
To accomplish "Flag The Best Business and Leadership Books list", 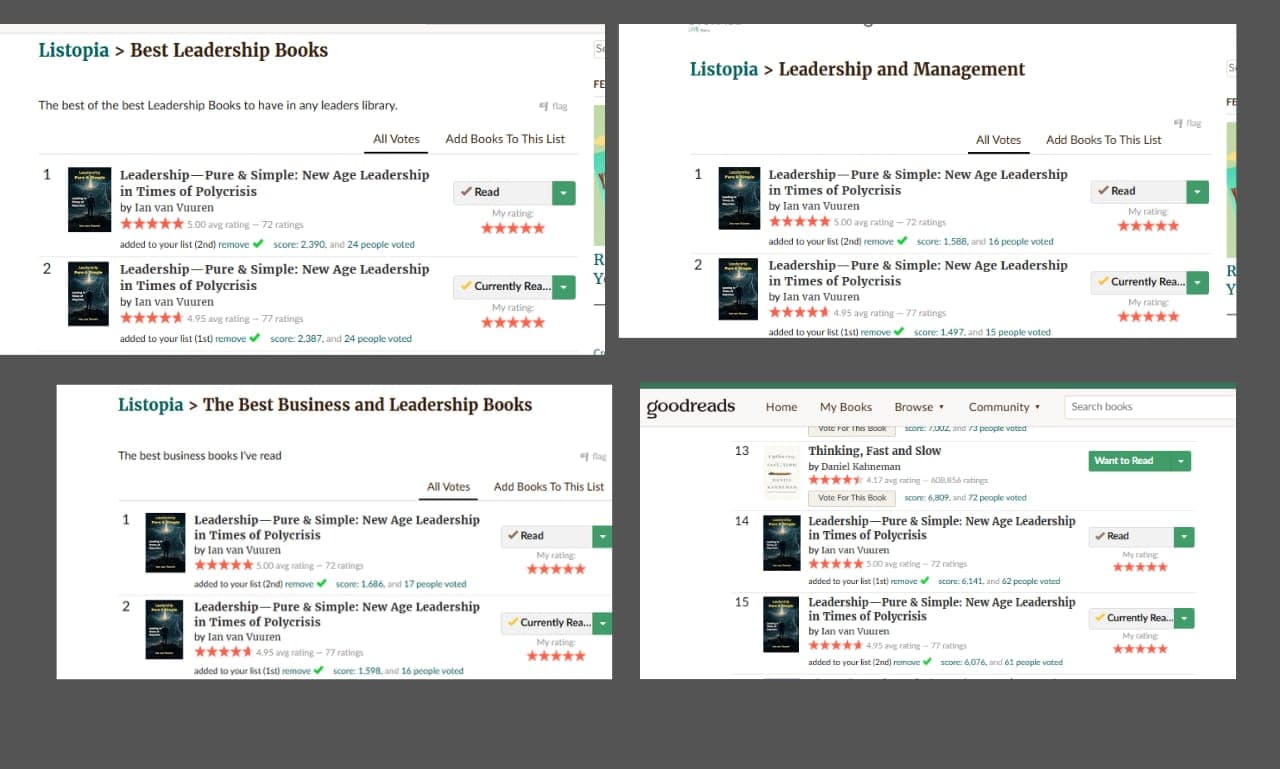I will 593,456.
